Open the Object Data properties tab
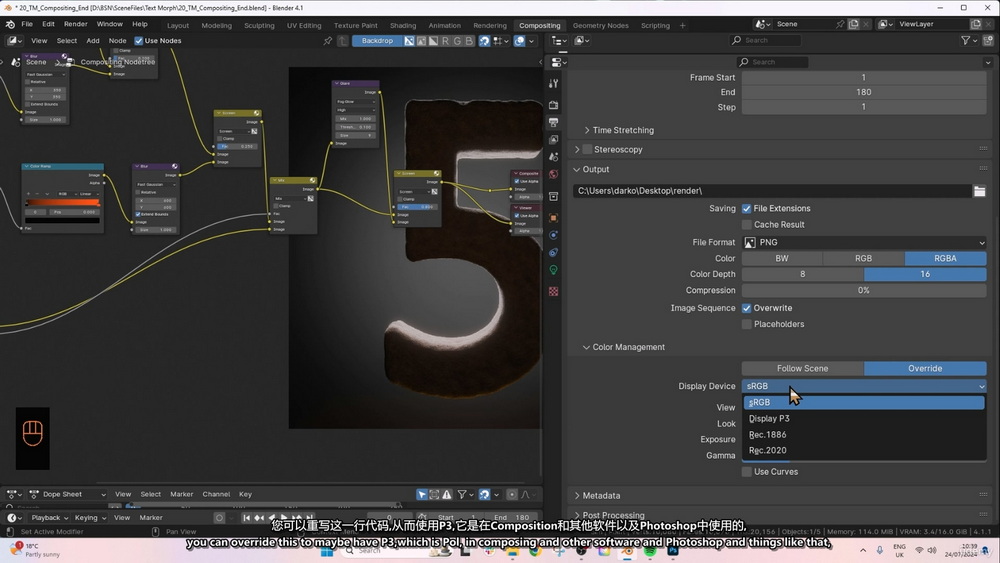 tap(554, 270)
